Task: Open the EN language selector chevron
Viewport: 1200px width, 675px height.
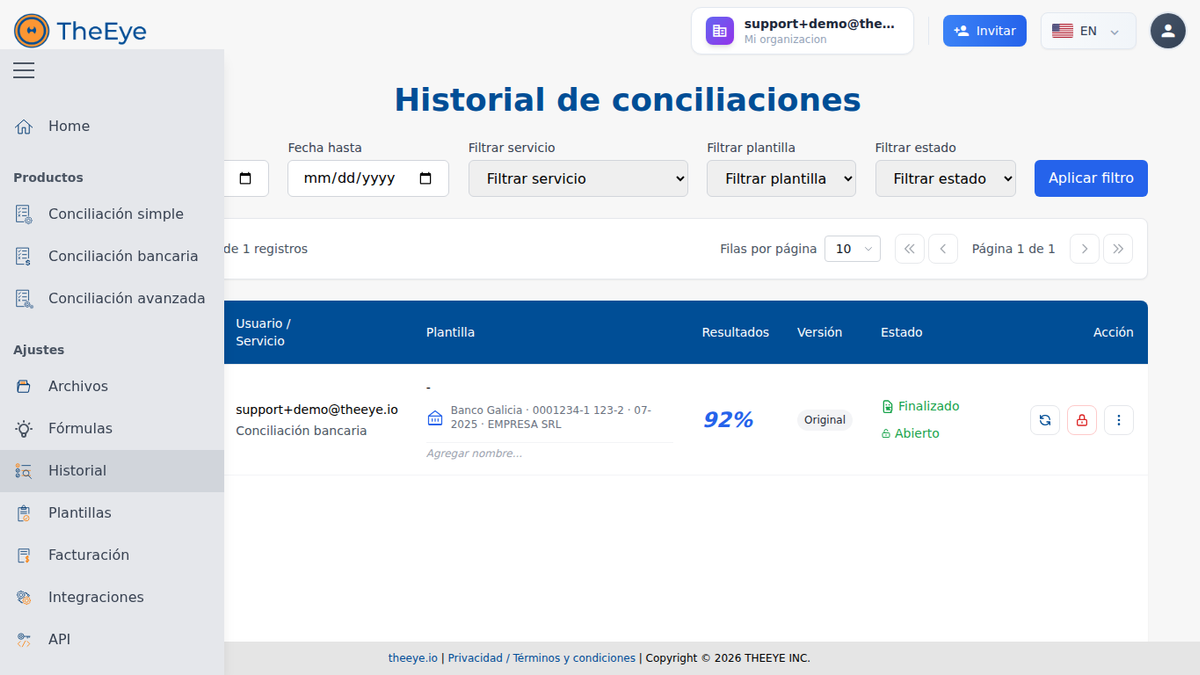Action: (1114, 32)
